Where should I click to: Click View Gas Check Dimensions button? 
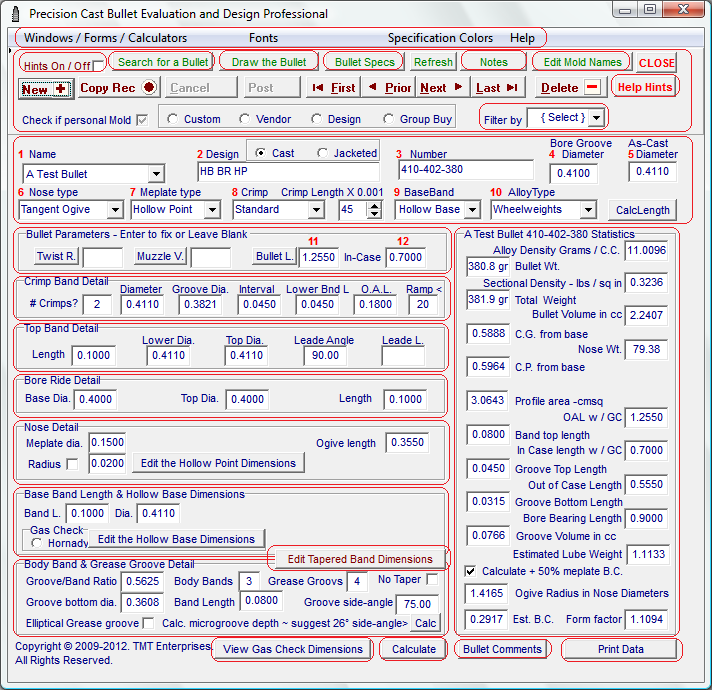pyautogui.click(x=293, y=649)
